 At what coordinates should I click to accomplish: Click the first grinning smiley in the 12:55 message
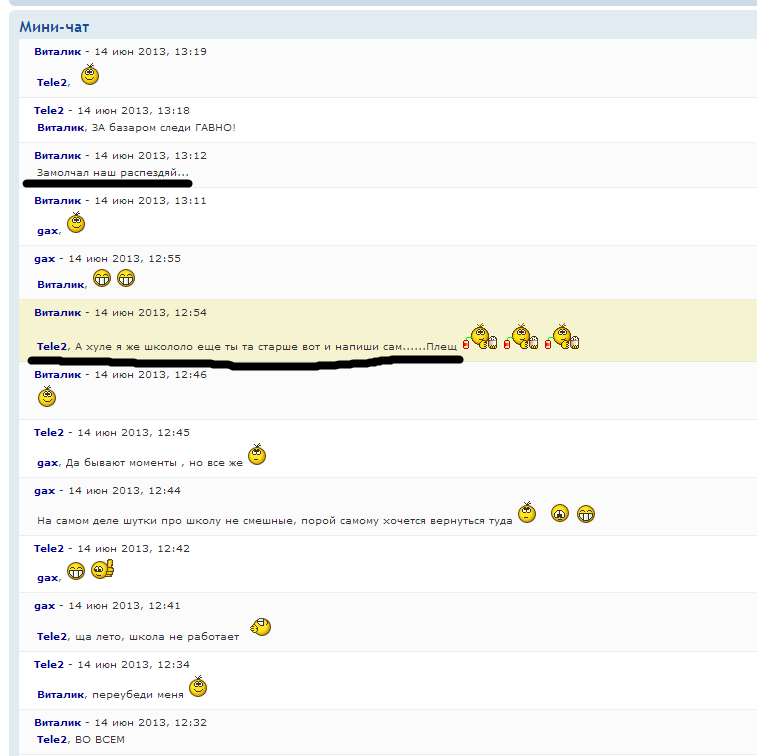tap(102, 278)
